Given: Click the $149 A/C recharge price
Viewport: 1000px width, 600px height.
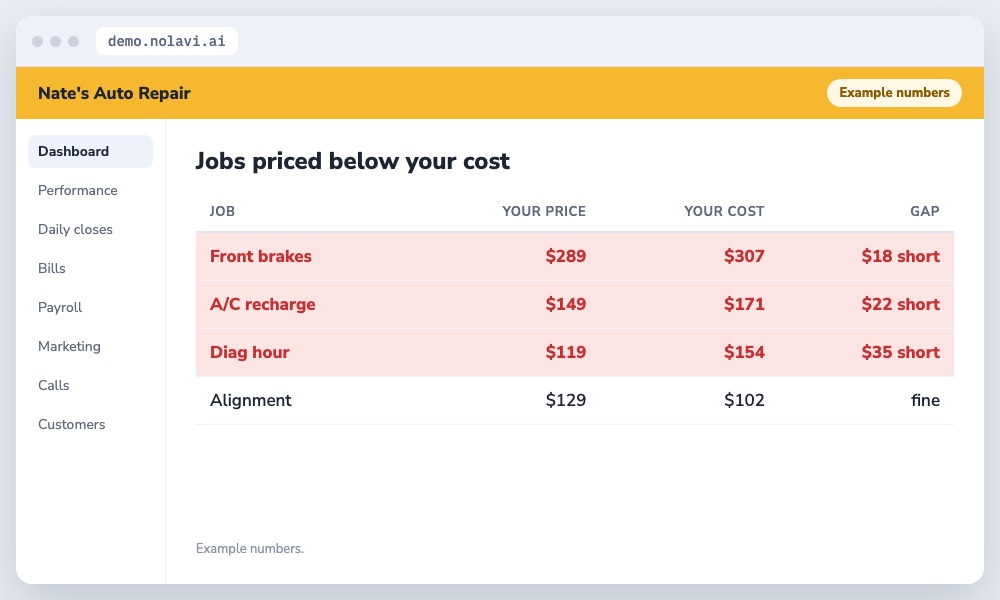Looking at the screenshot, I should [x=566, y=304].
